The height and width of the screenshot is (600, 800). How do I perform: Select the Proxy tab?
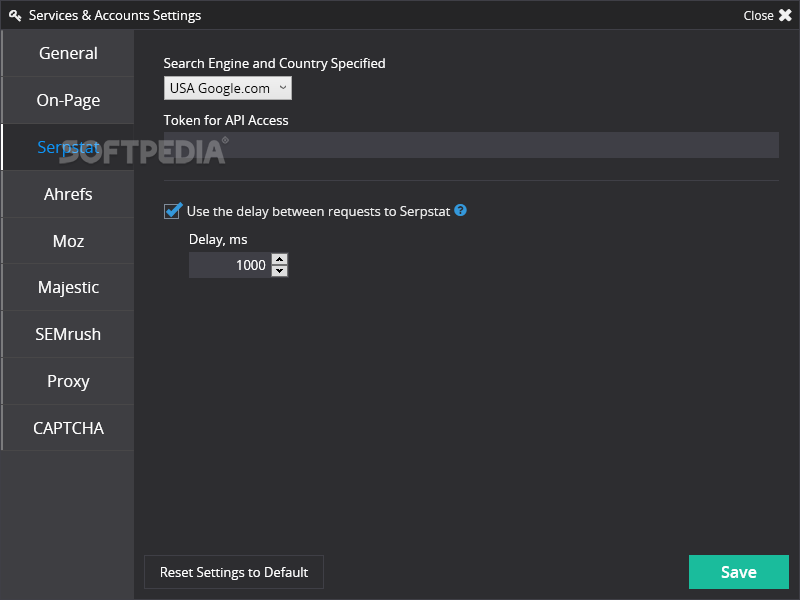[68, 381]
